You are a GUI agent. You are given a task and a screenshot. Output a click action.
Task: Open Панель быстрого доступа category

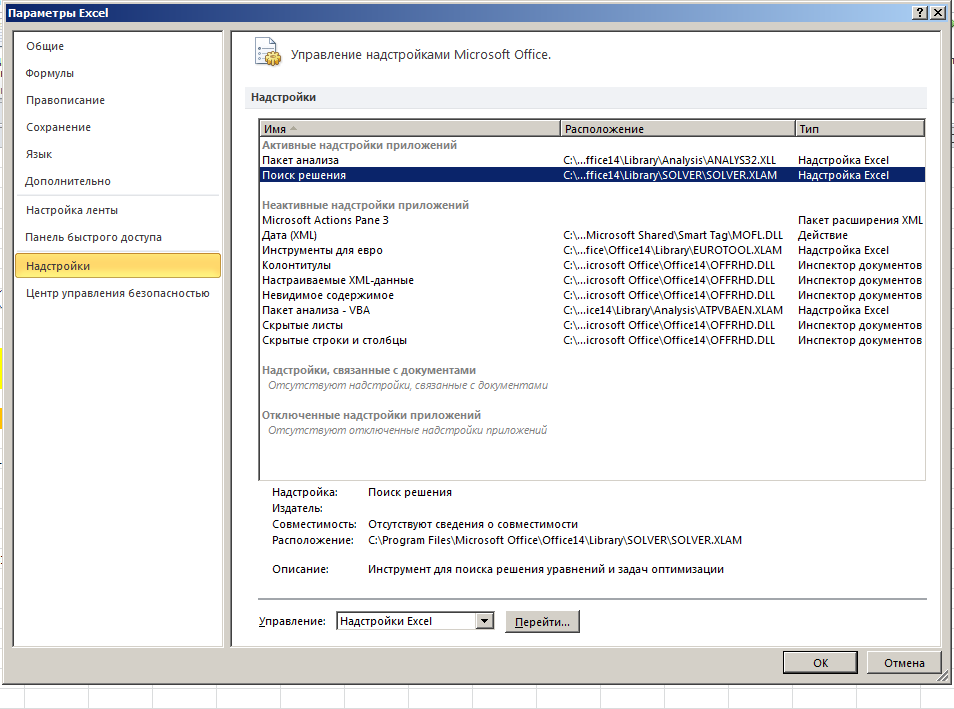(94, 237)
